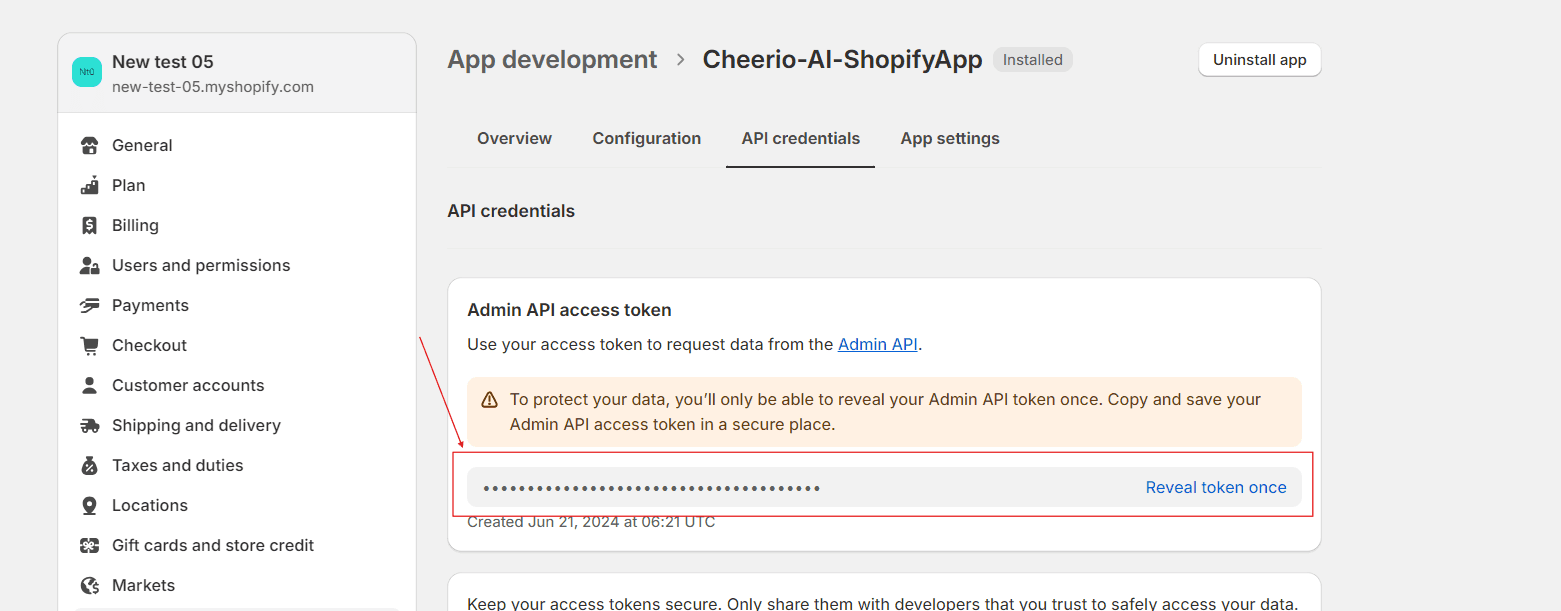
Task: Click the New test 05 store avatar
Action: point(87,72)
